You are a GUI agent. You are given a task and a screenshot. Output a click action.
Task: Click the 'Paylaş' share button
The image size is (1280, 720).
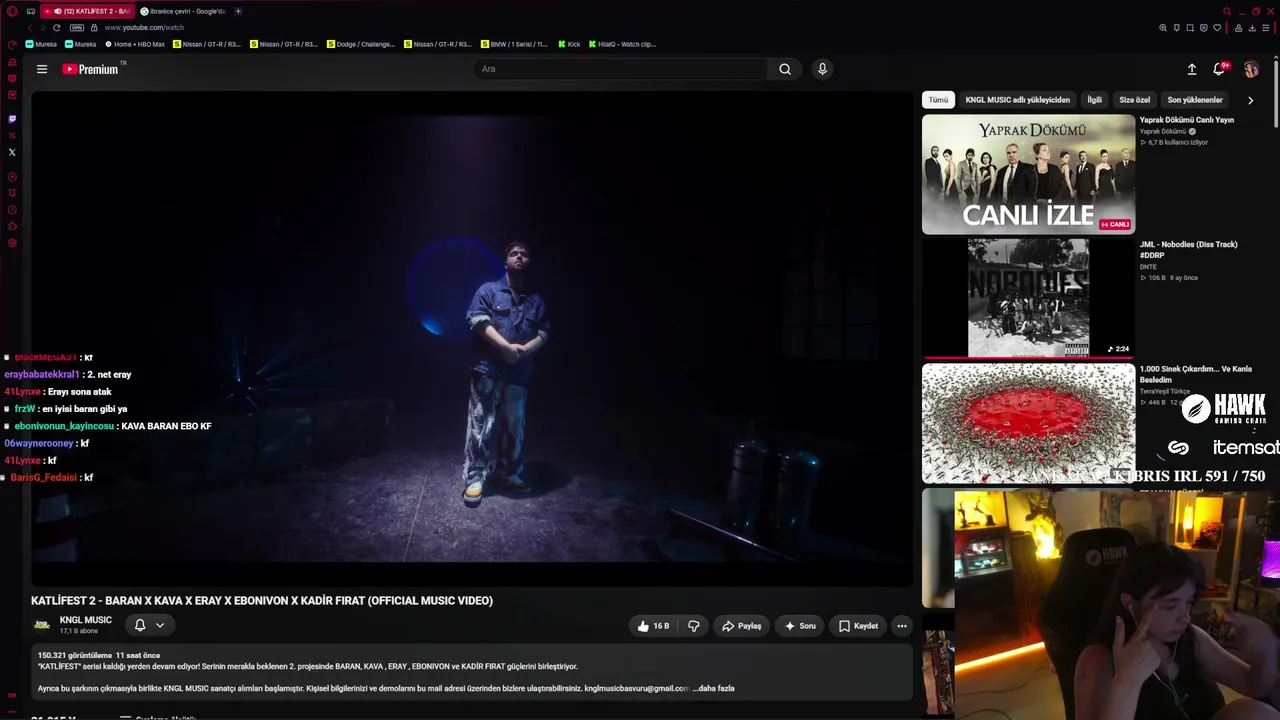click(x=742, y=626)
